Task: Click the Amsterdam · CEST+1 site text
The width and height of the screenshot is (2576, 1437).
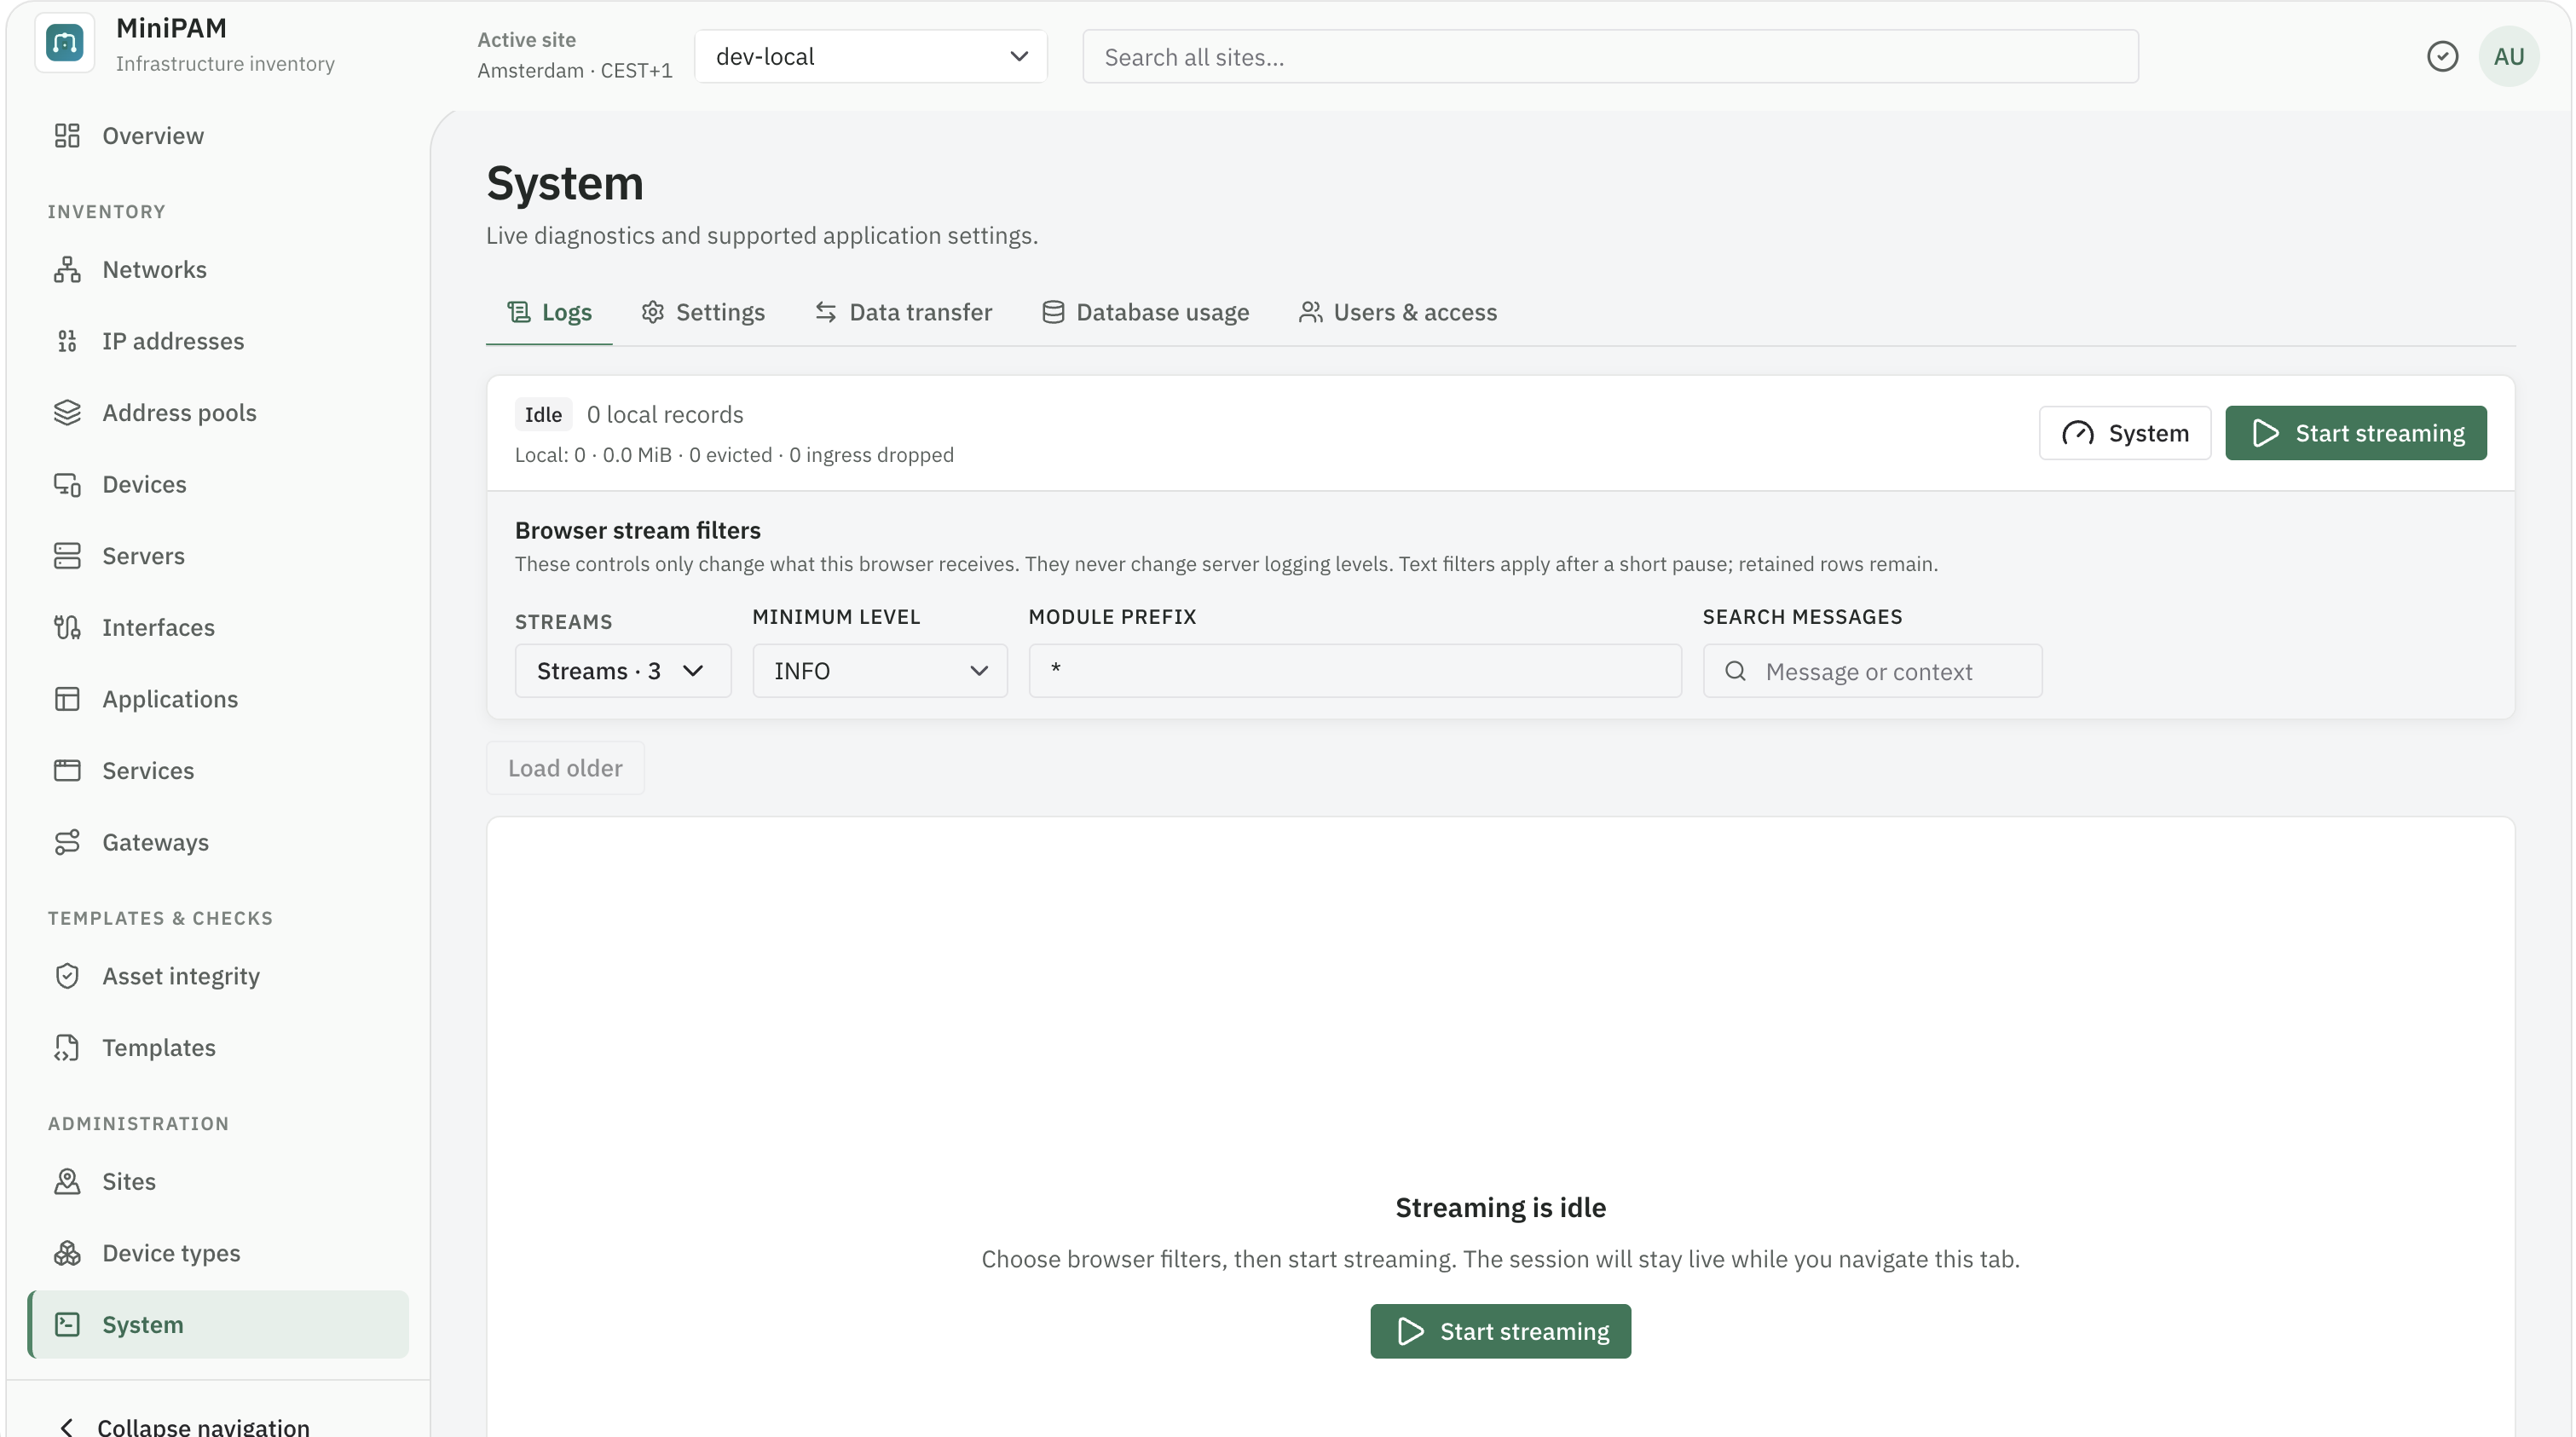Action: (575, 71)
